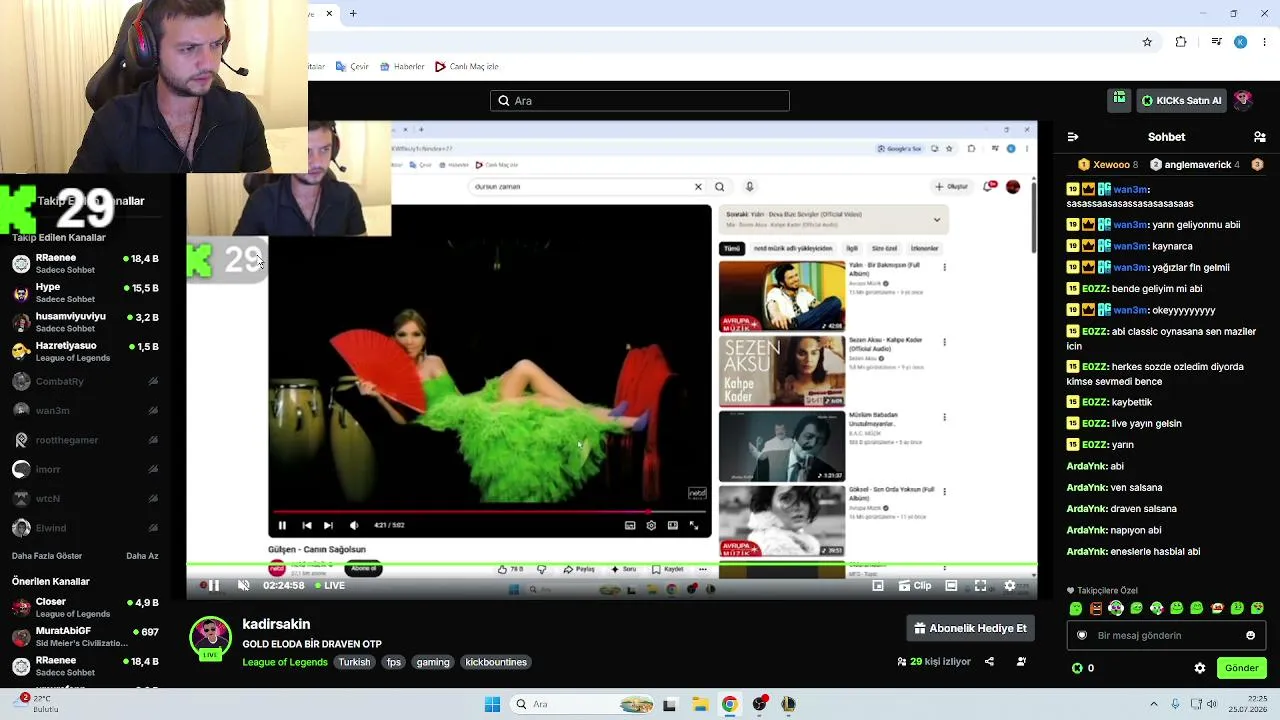Click the Bir mesaj gönderin chat input
This screenshot has height=720, width=1280.
pos(1166,635)
